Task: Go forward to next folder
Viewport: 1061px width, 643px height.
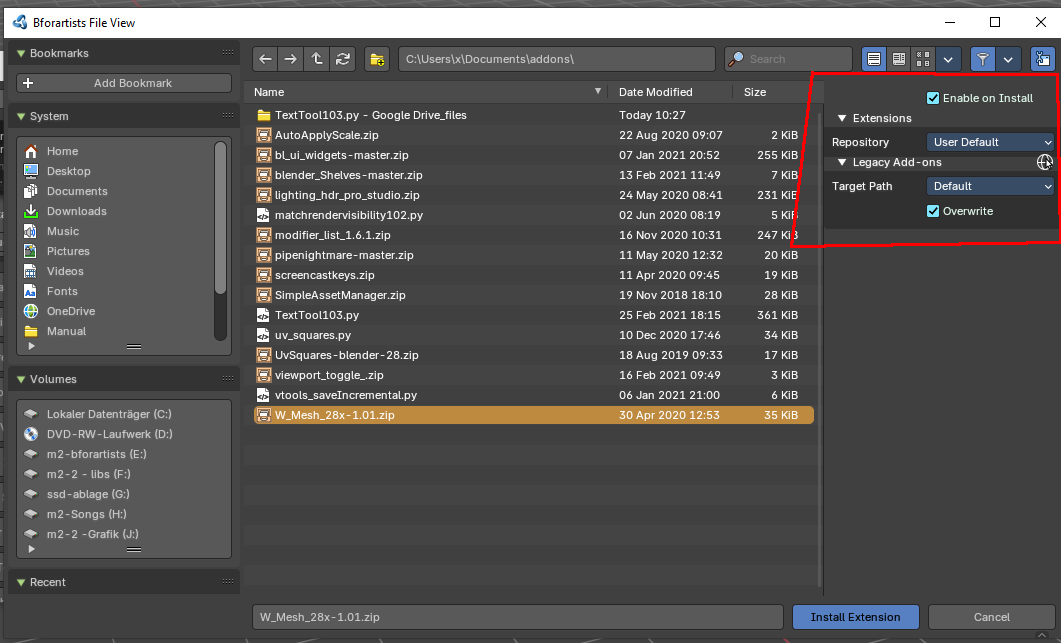Action: pos(290,59)
